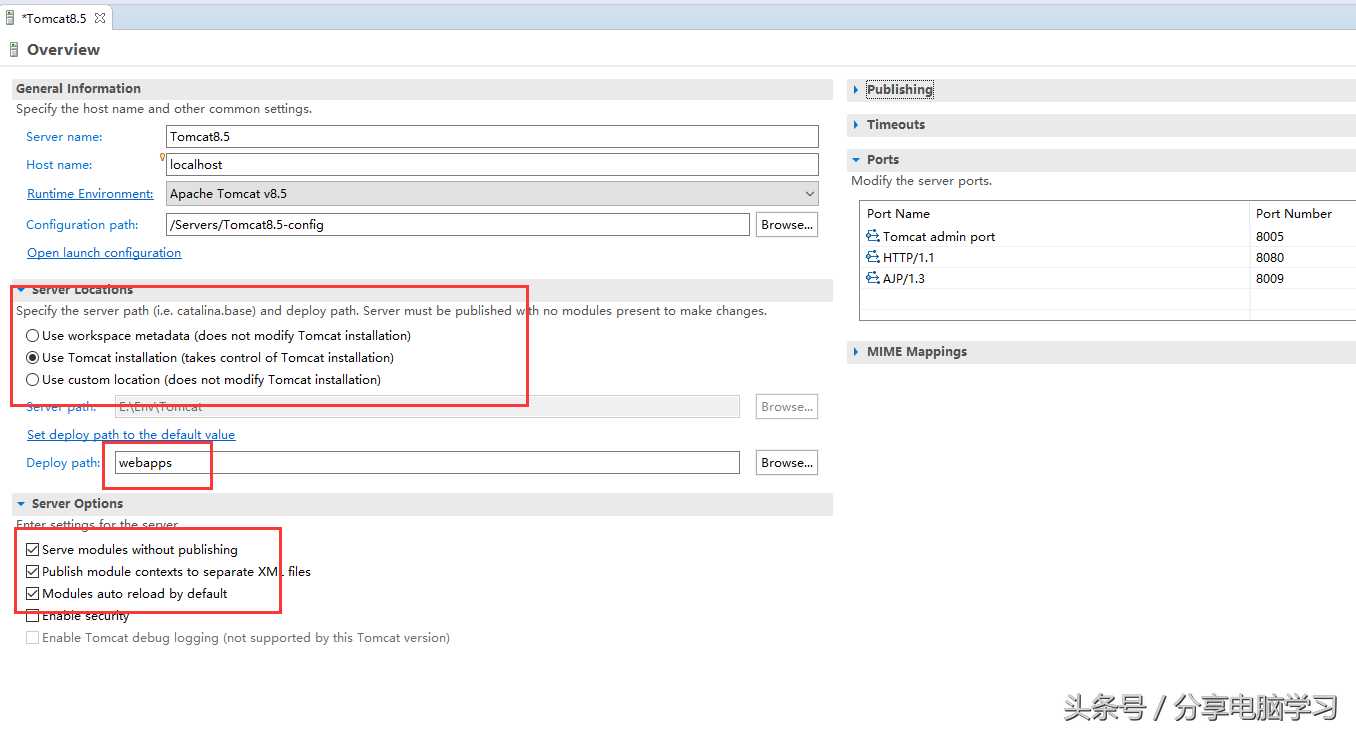Screen dimensions: 1356x732
Task: Select Use workspace metadata radio button
Action: 33,336
